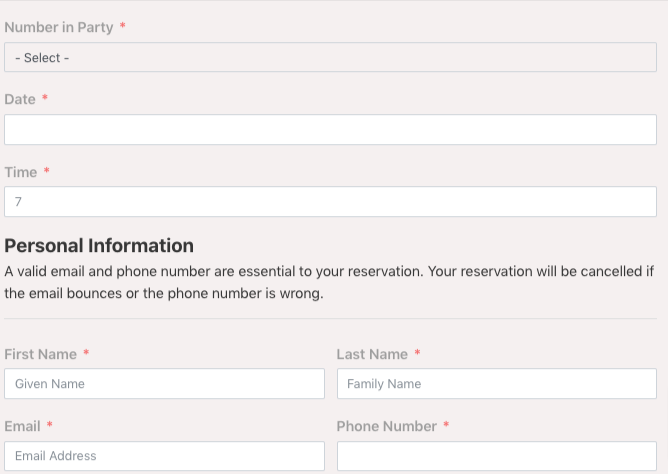
Task: Focus the Email Address input field
Action: [164, 456]
